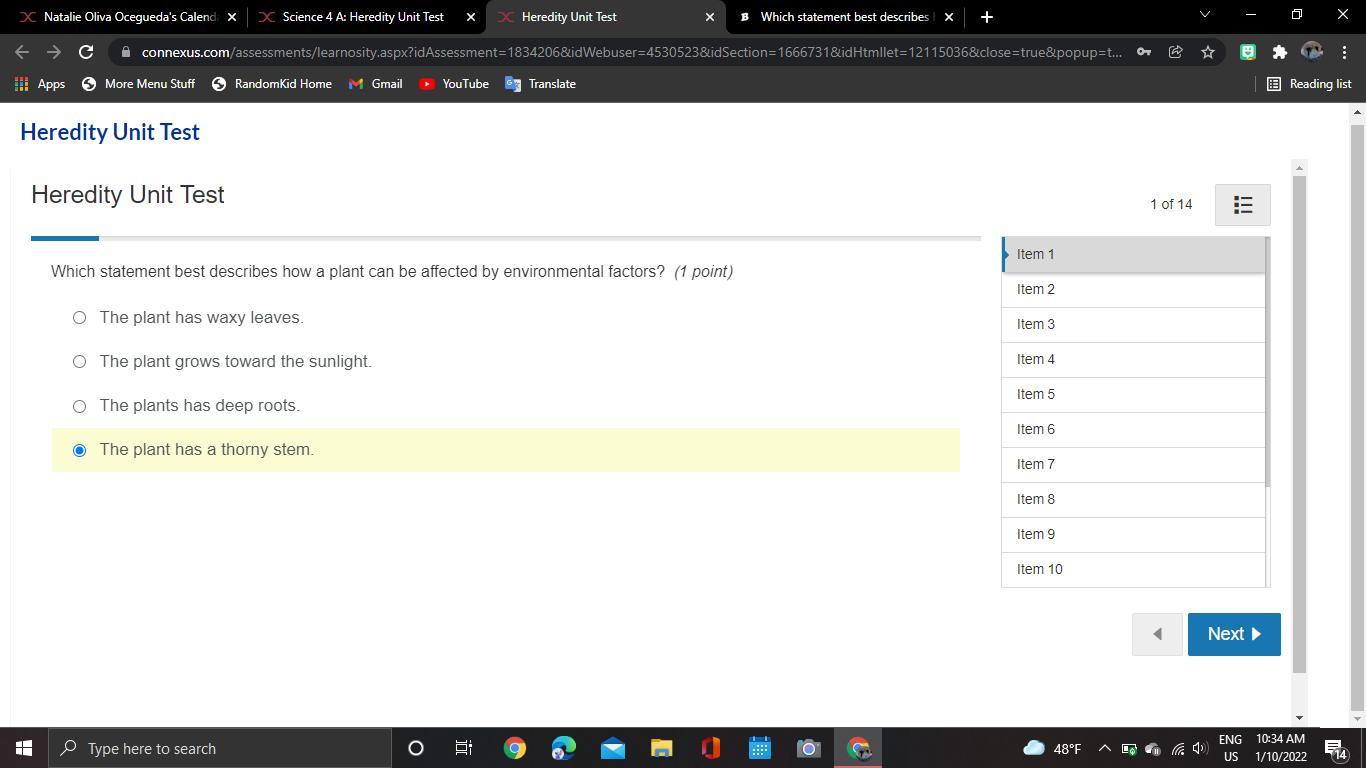Viewport: 1366px width, 768px height.
Task: Share this page icon in address bar
Action: pyautogui.click(x=1176, y=52)
